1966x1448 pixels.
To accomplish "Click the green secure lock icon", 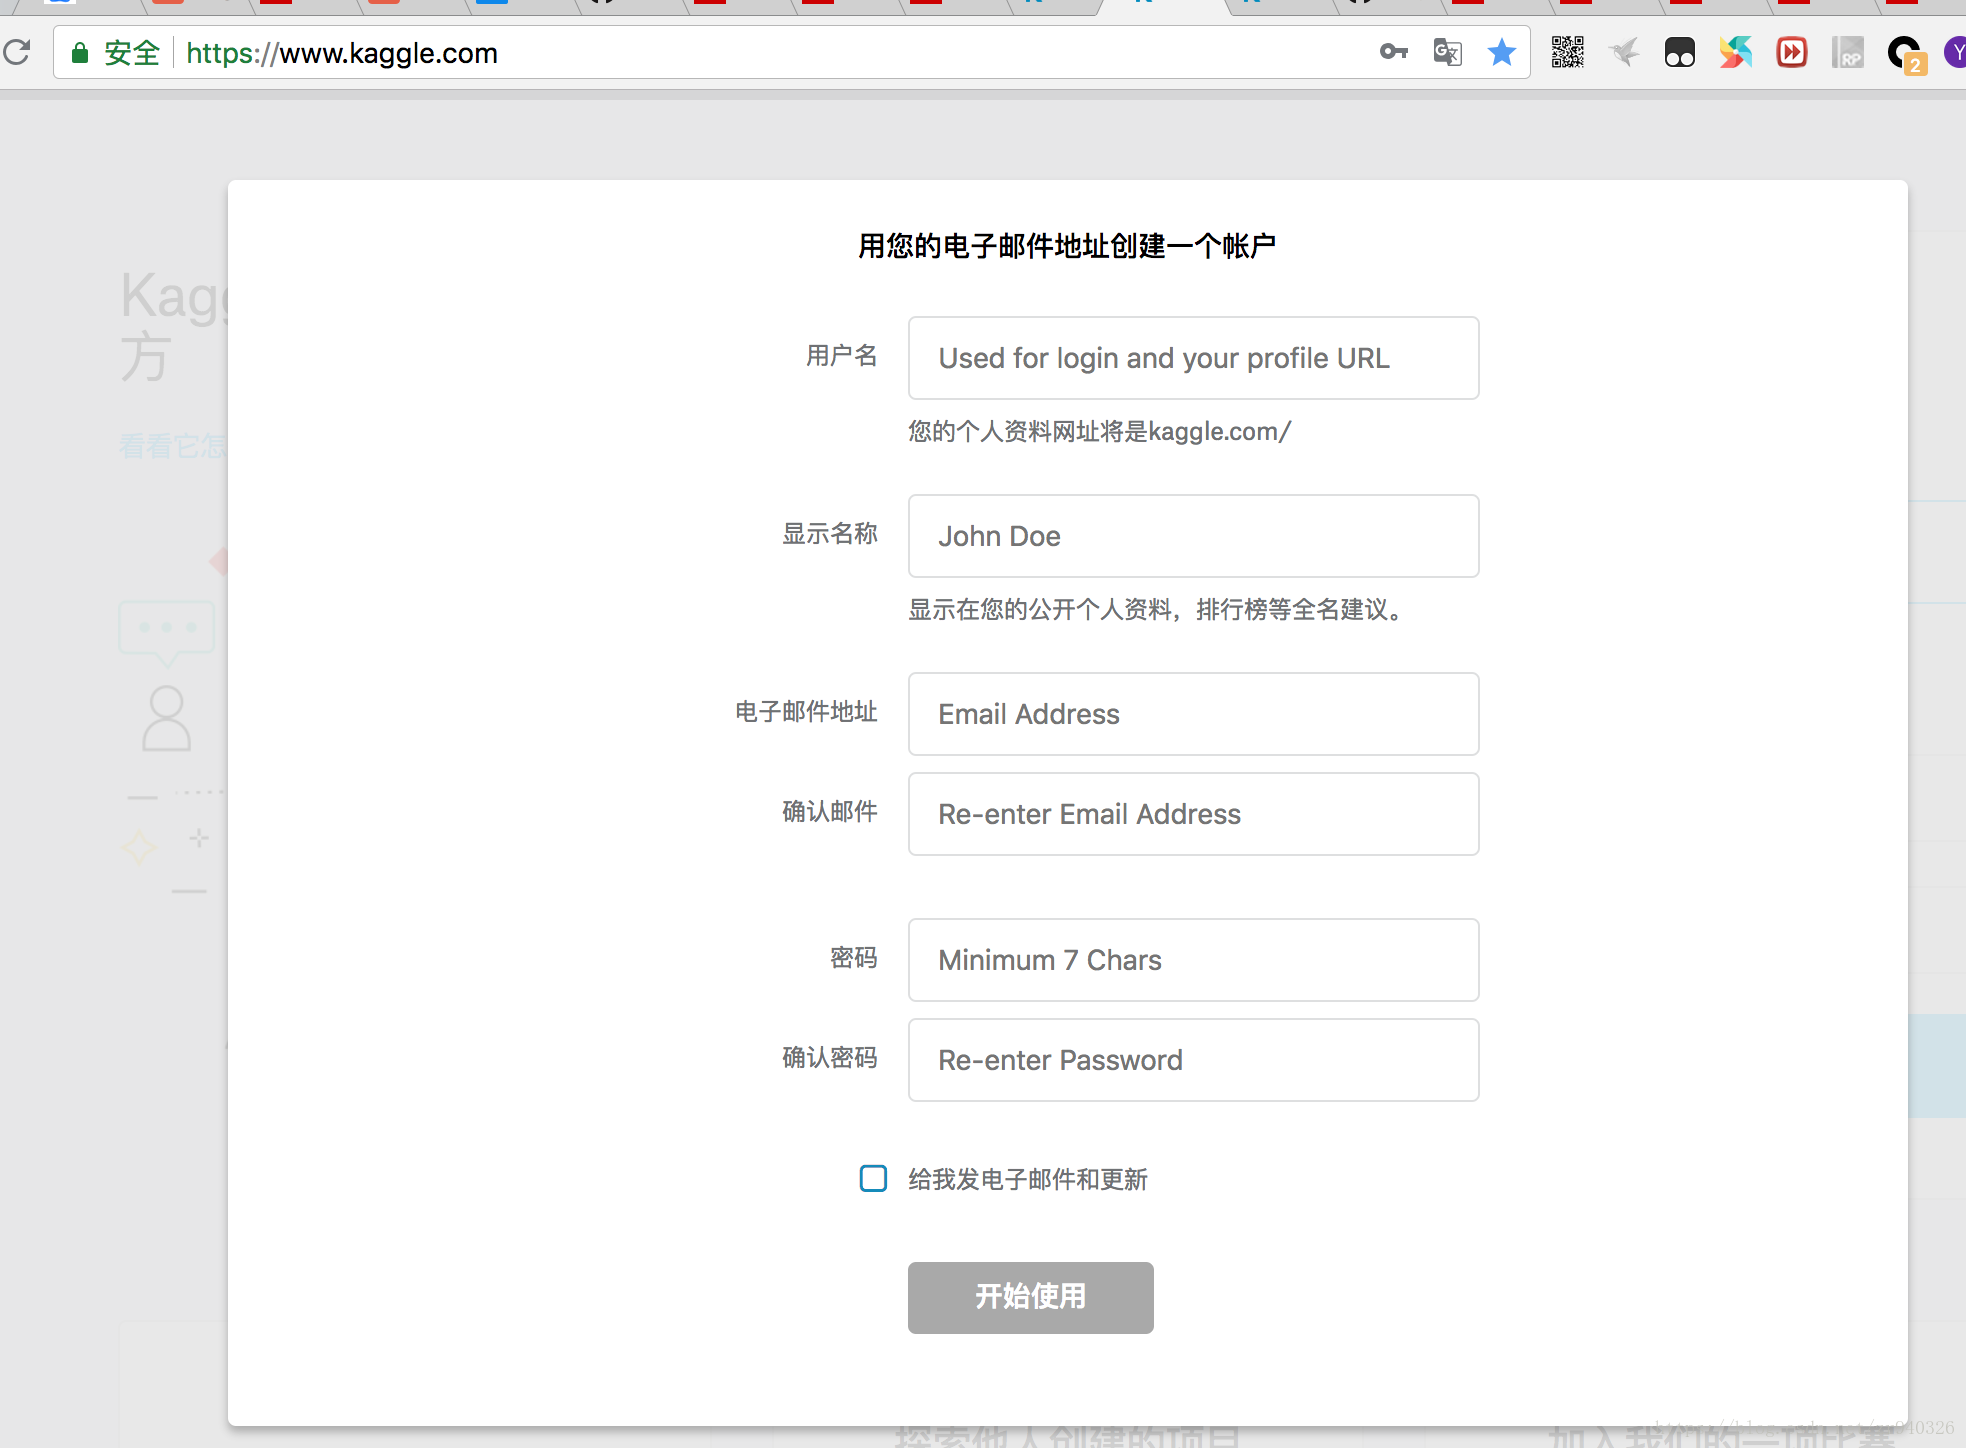I will click(x=80, y=53).
